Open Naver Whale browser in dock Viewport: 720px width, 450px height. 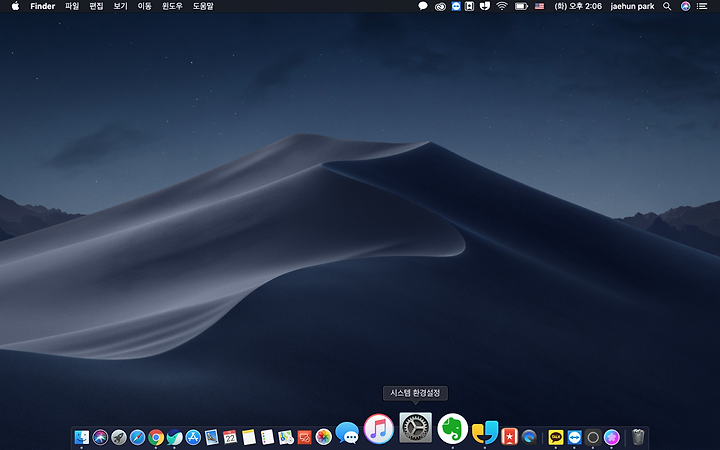pyautogui.click(x=174, y=437)
